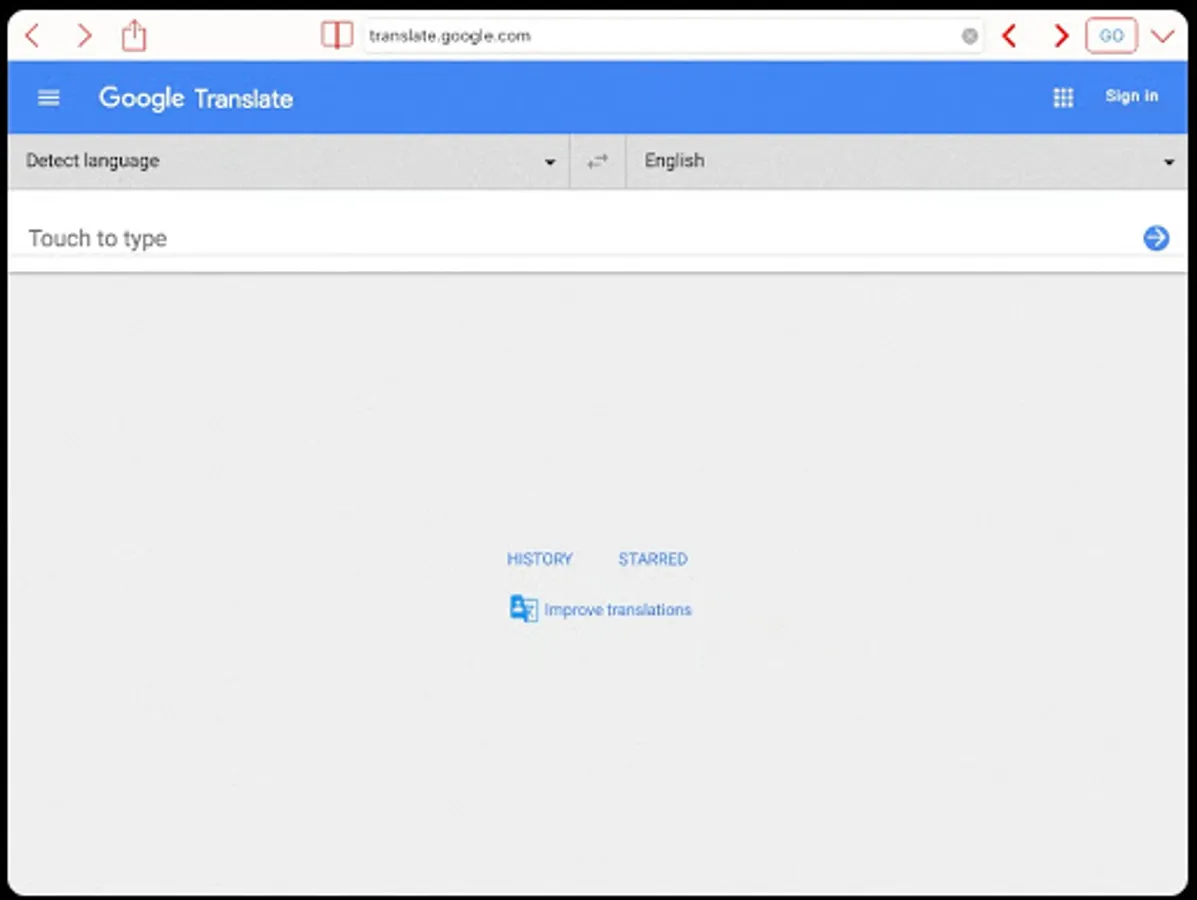Swap source and target languages

click(x=597, y=161)
